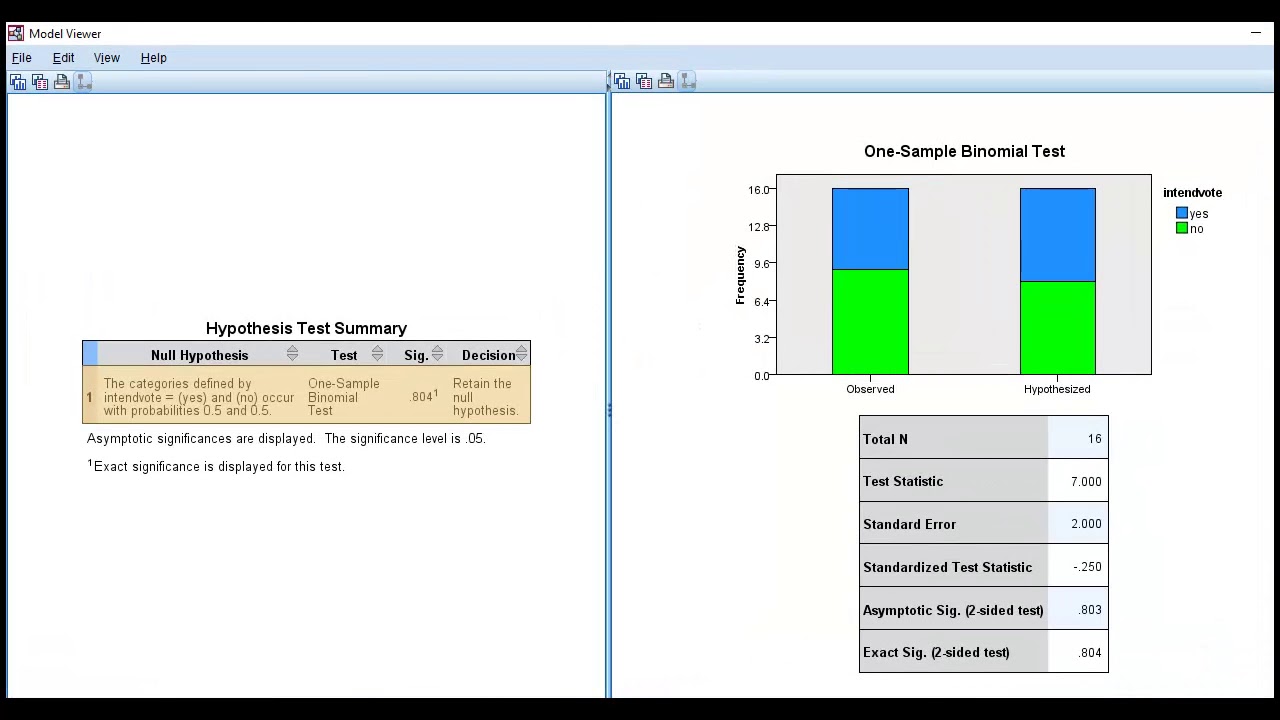Click the 'Total N' row label
The image size is (1280, 720).
(885, 439)
